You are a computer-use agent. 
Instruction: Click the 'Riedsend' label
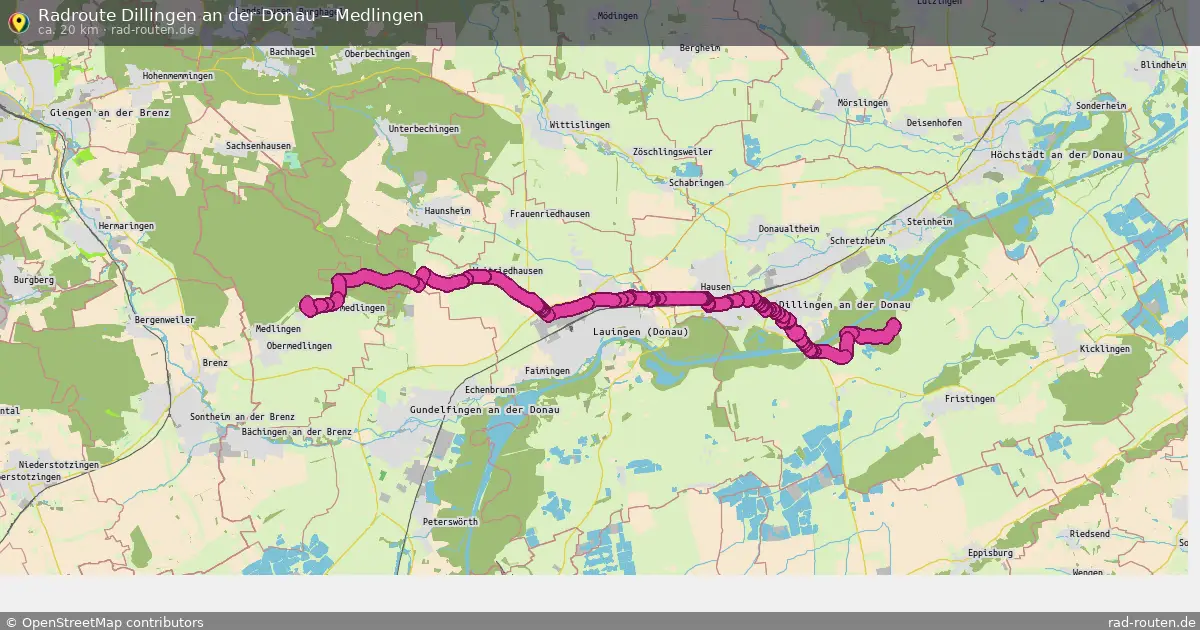[x=1089, y=534]
